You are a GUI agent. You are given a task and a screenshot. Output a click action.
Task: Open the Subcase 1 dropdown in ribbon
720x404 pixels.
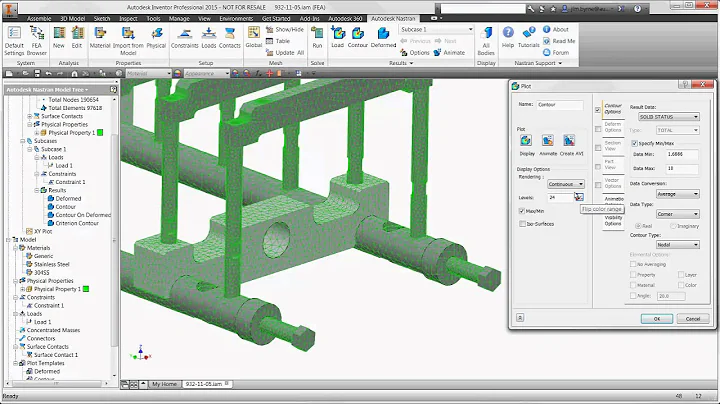pos(436,29)
